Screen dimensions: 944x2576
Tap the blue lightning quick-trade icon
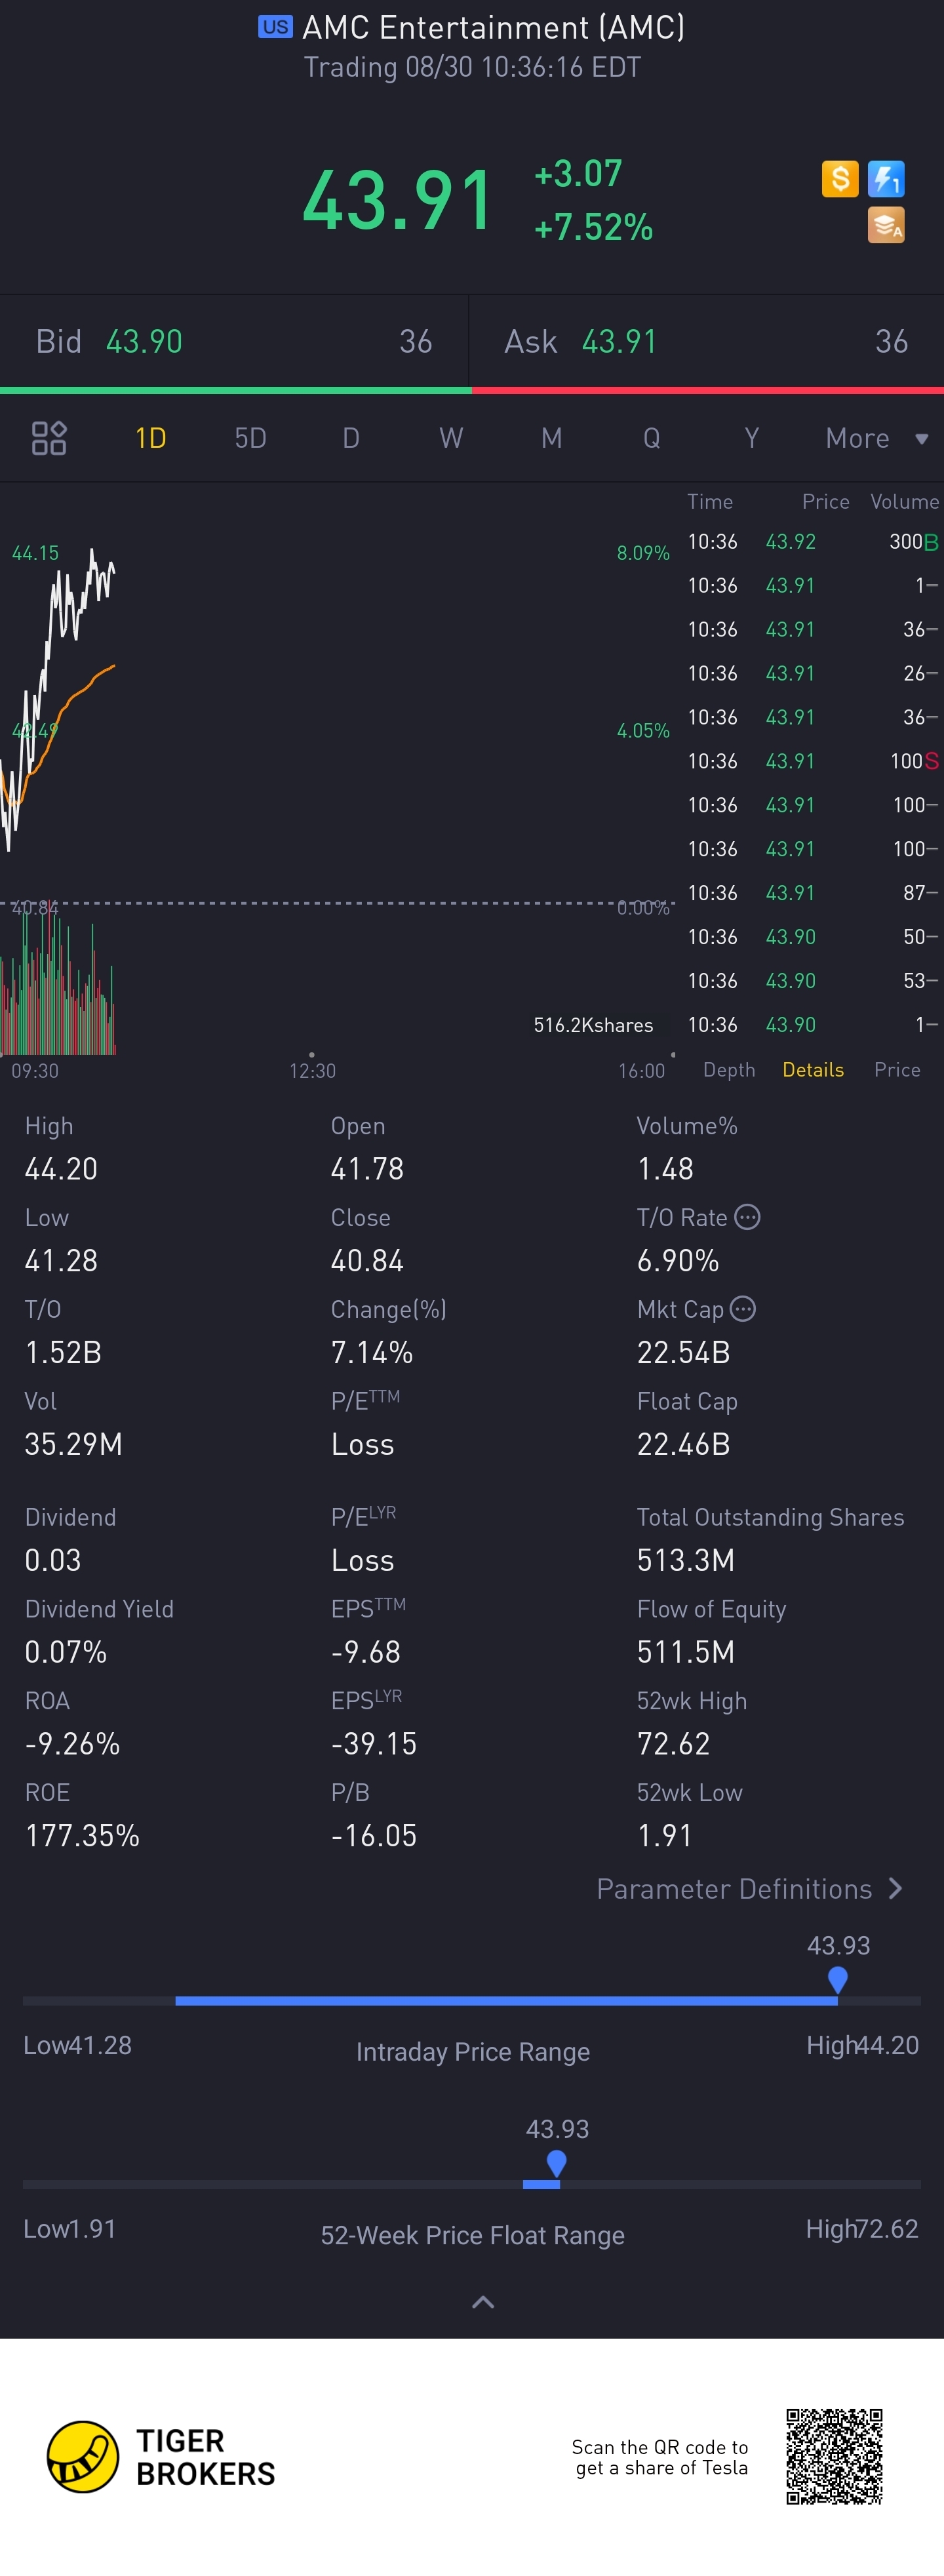pos(886,179)
